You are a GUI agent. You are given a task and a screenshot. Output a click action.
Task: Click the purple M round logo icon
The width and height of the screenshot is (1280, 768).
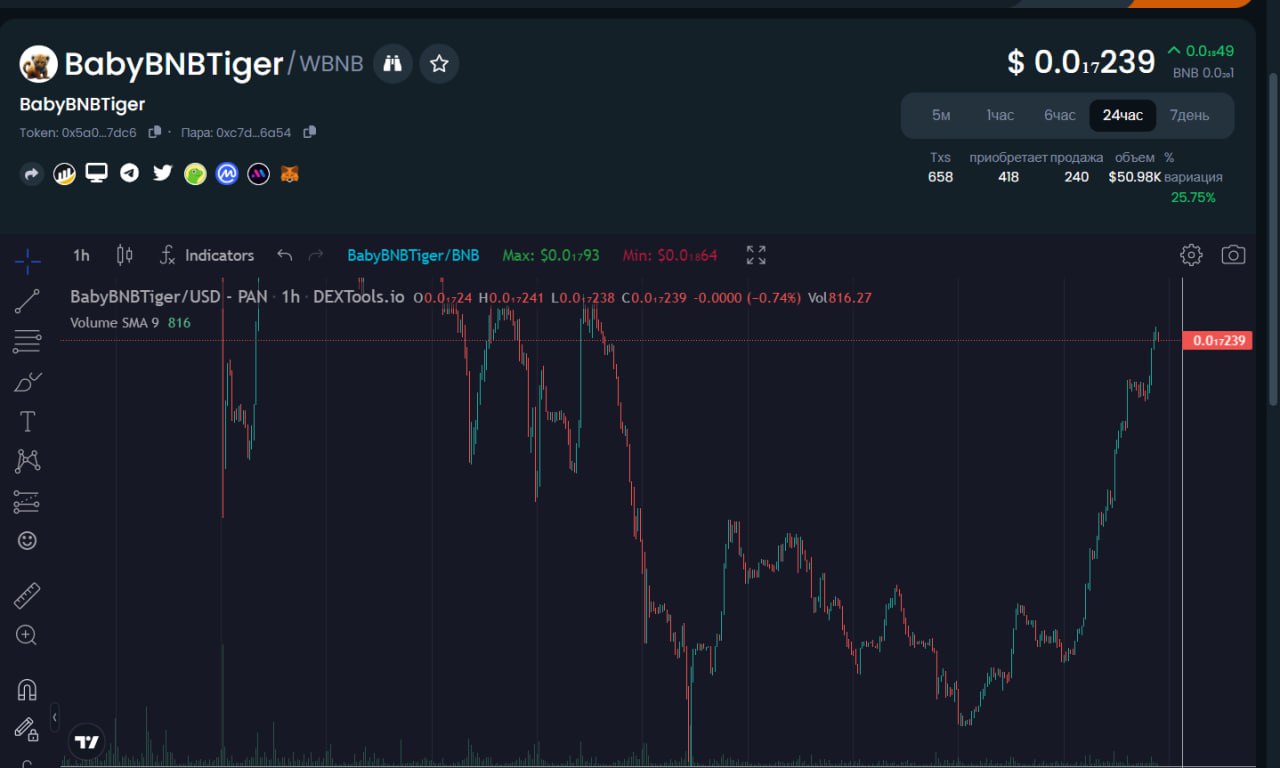pos(259,174)
